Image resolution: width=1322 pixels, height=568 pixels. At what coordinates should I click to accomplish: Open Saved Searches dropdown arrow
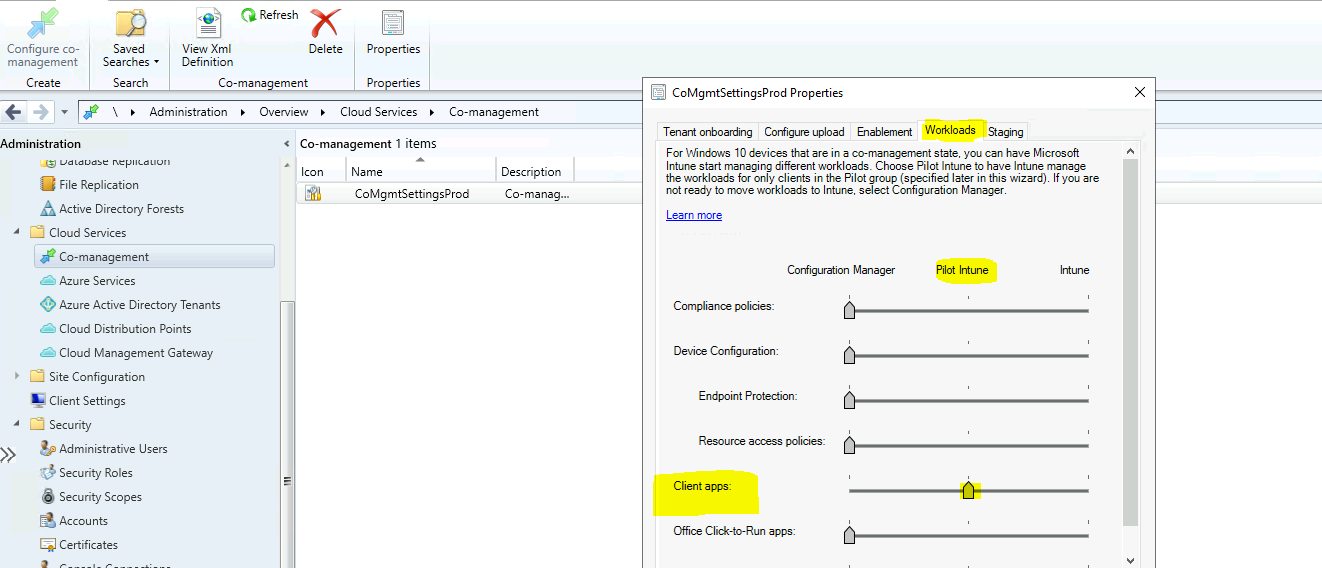156,63
